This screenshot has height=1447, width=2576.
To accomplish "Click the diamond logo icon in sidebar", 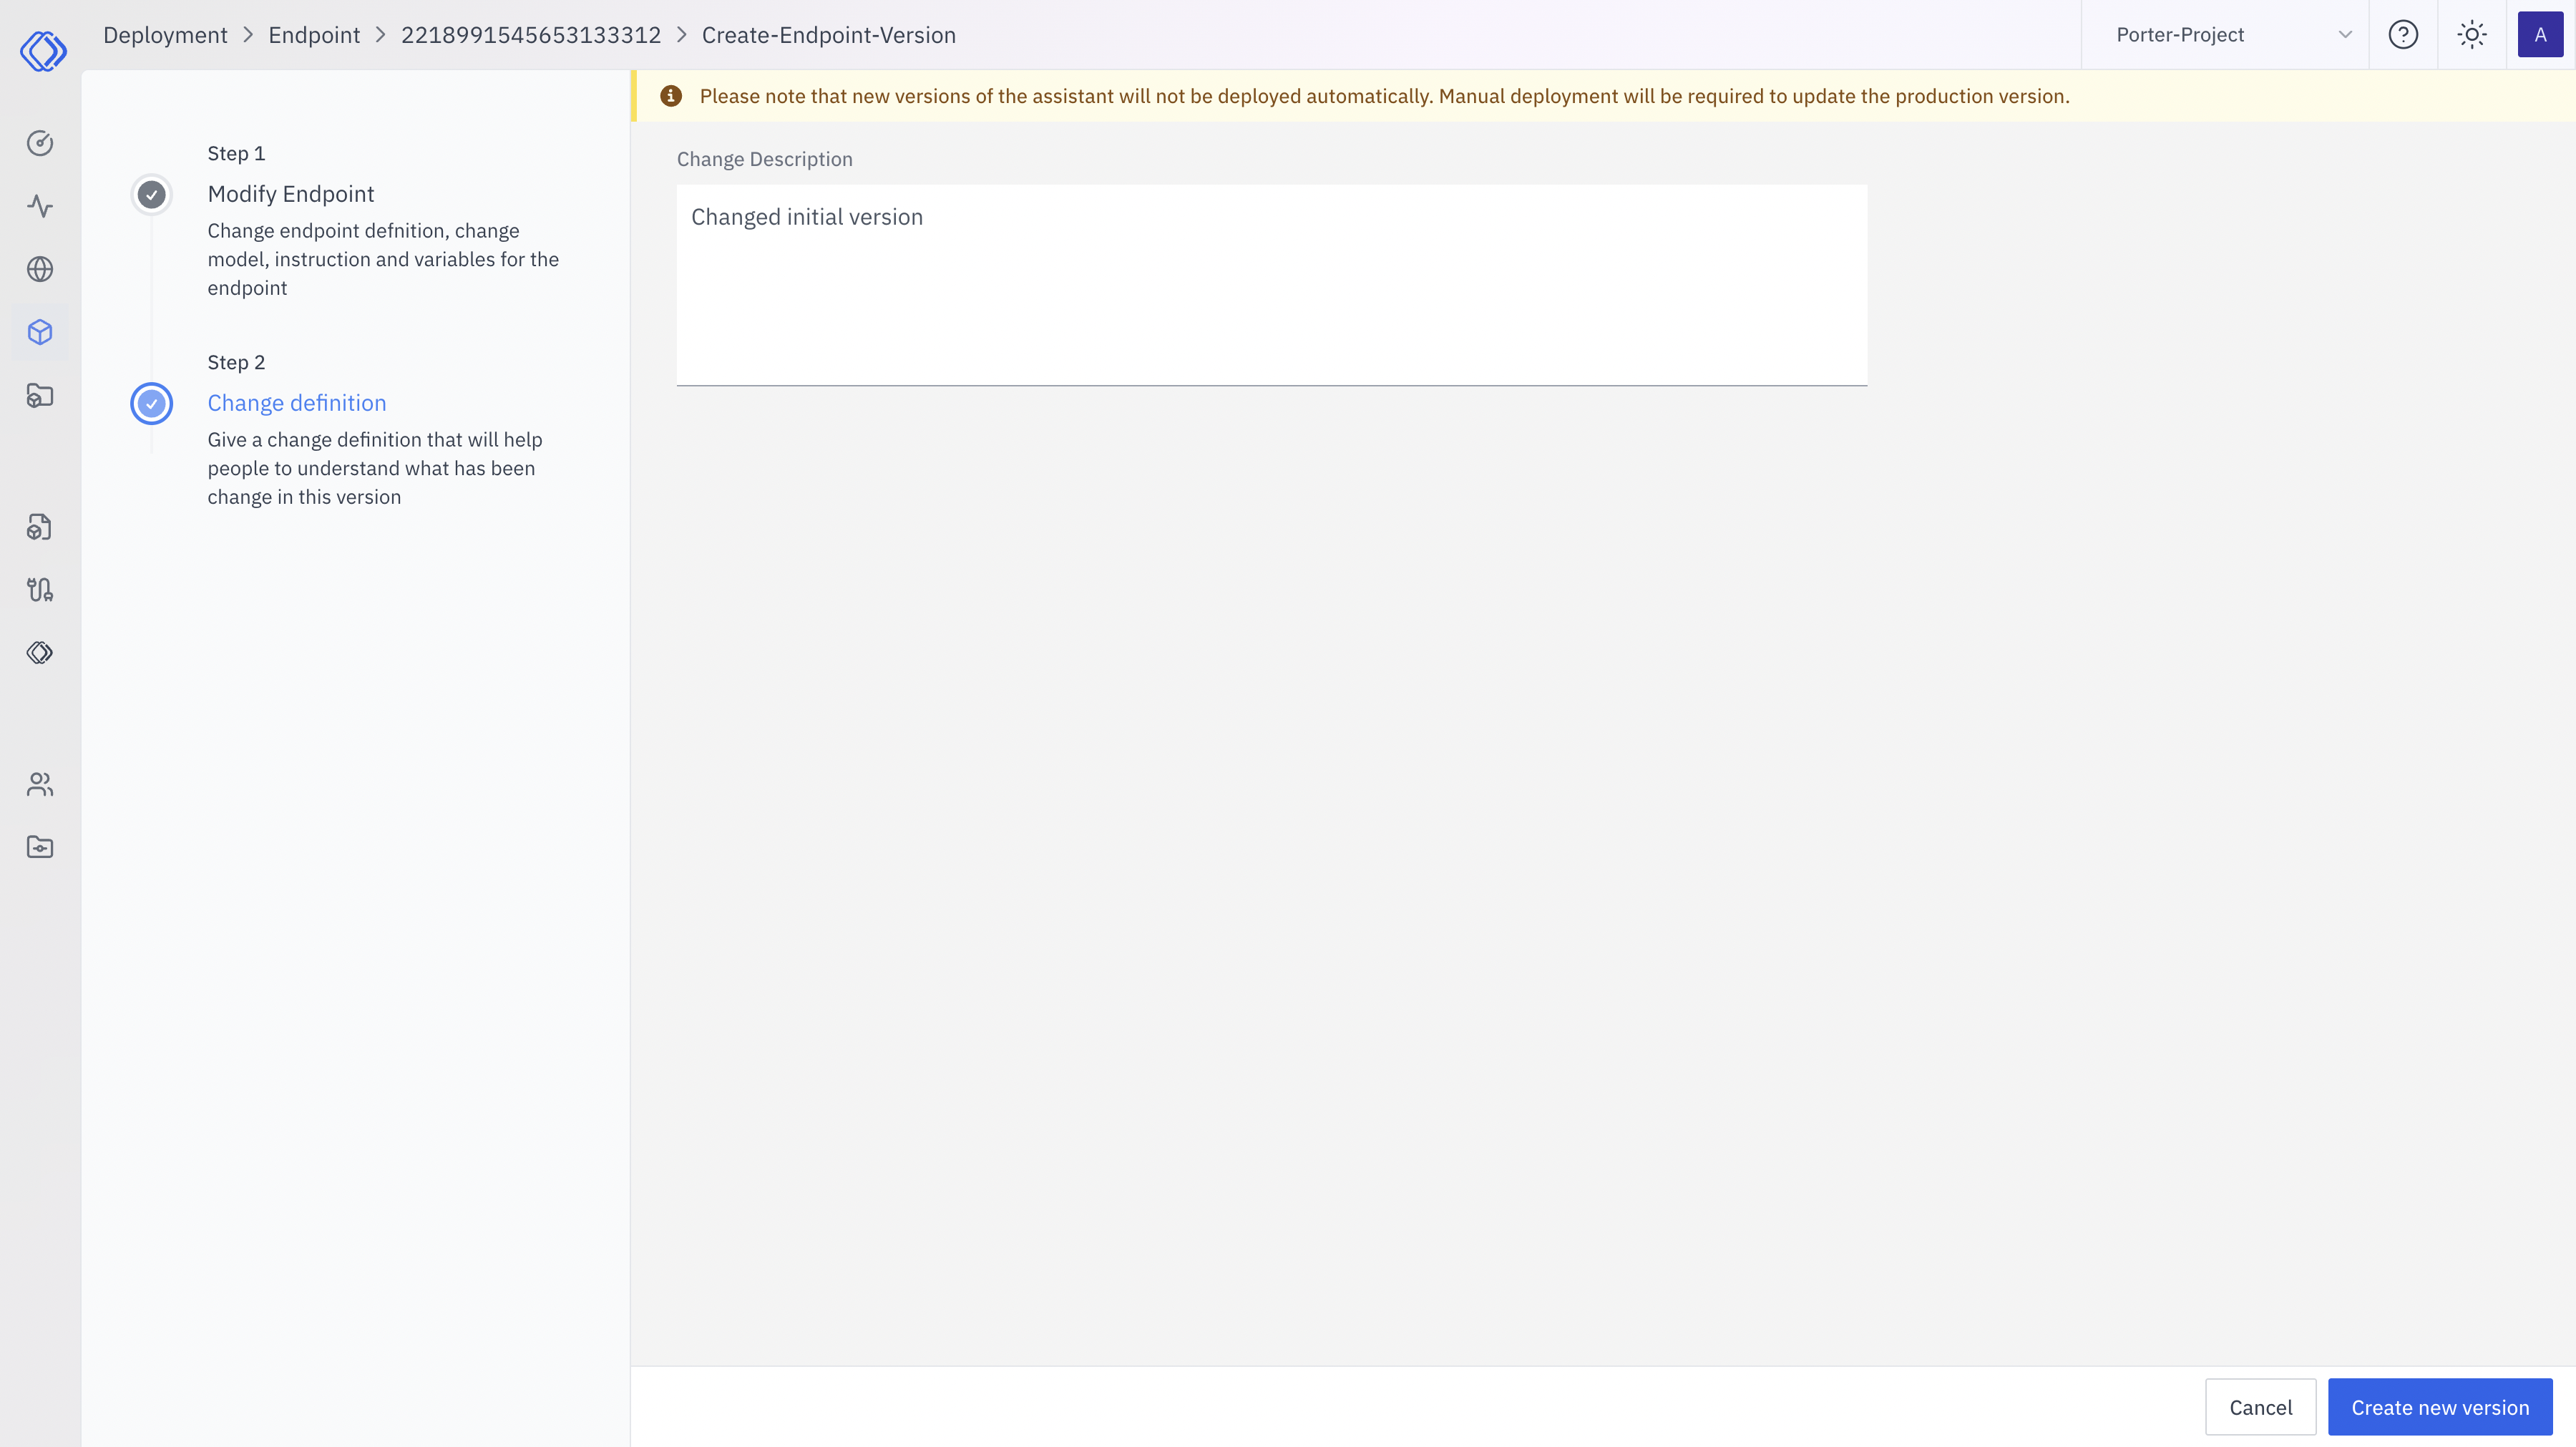I will point(40,652).
